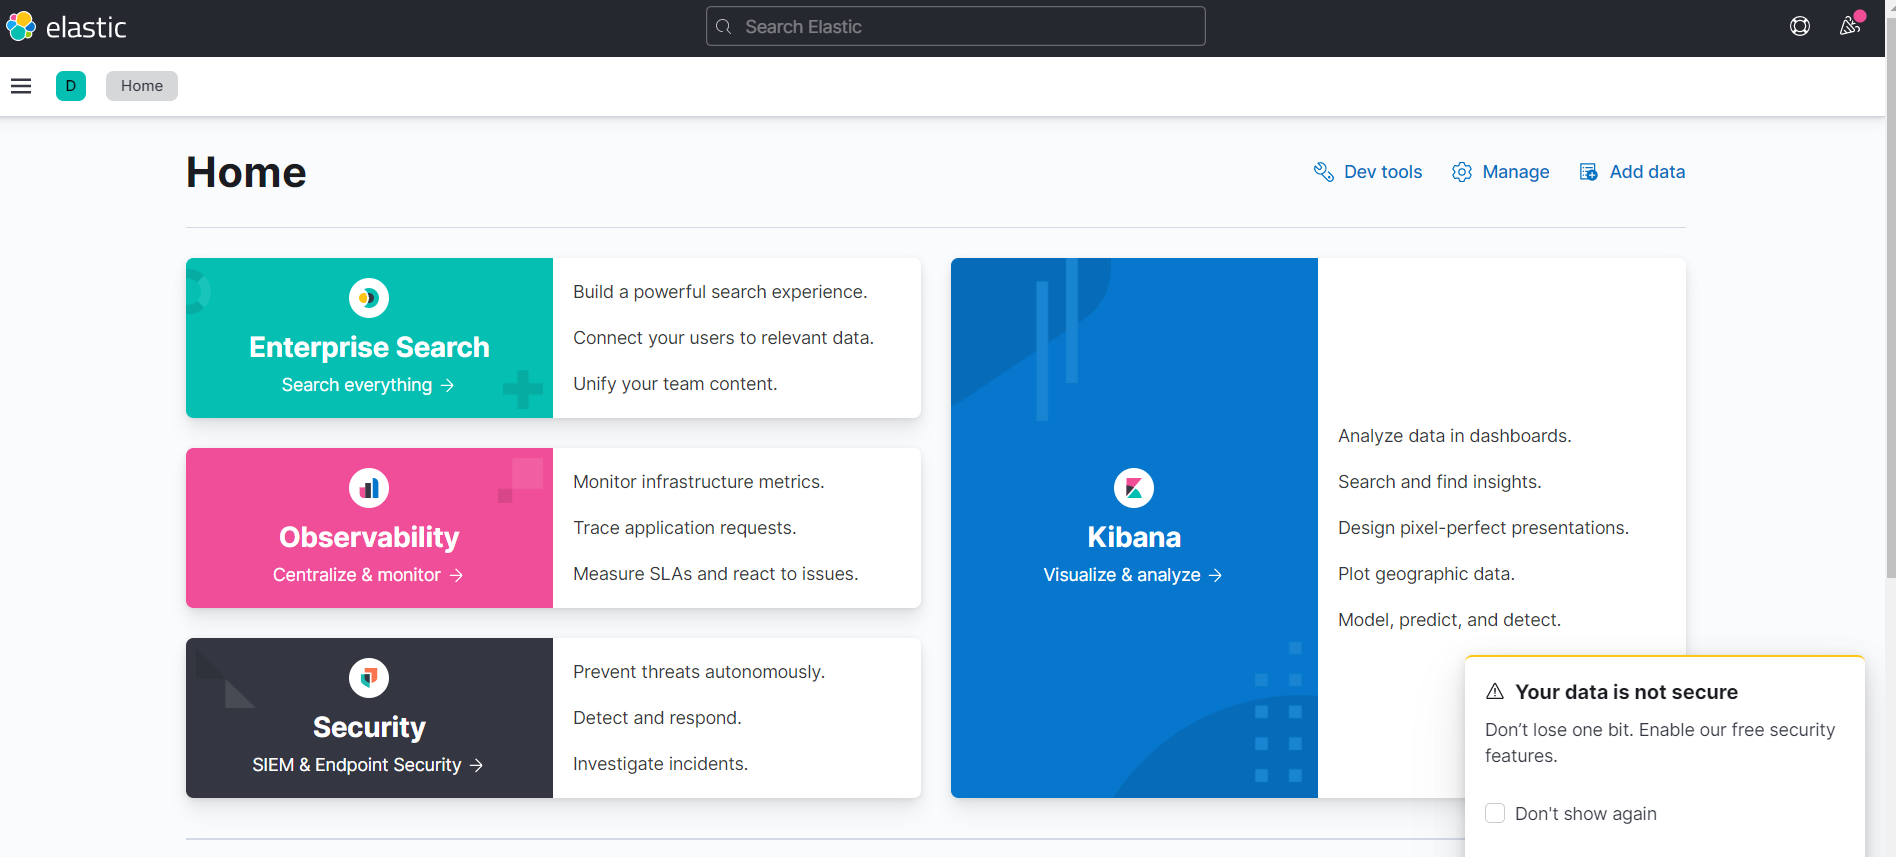Click arrow next to Centralize & monitor

point(457,575)
